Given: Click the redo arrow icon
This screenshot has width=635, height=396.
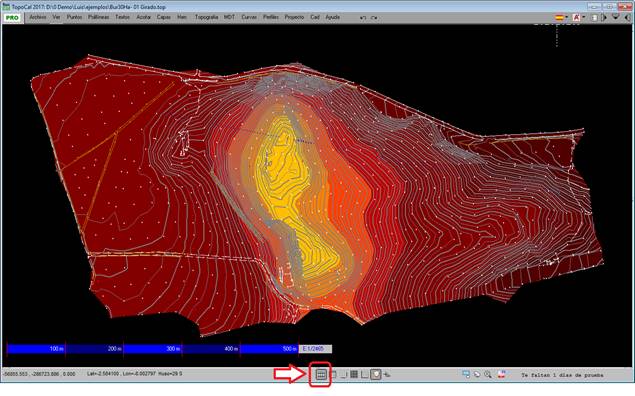Looking at the screenshot, I should [x=375, y=18].
